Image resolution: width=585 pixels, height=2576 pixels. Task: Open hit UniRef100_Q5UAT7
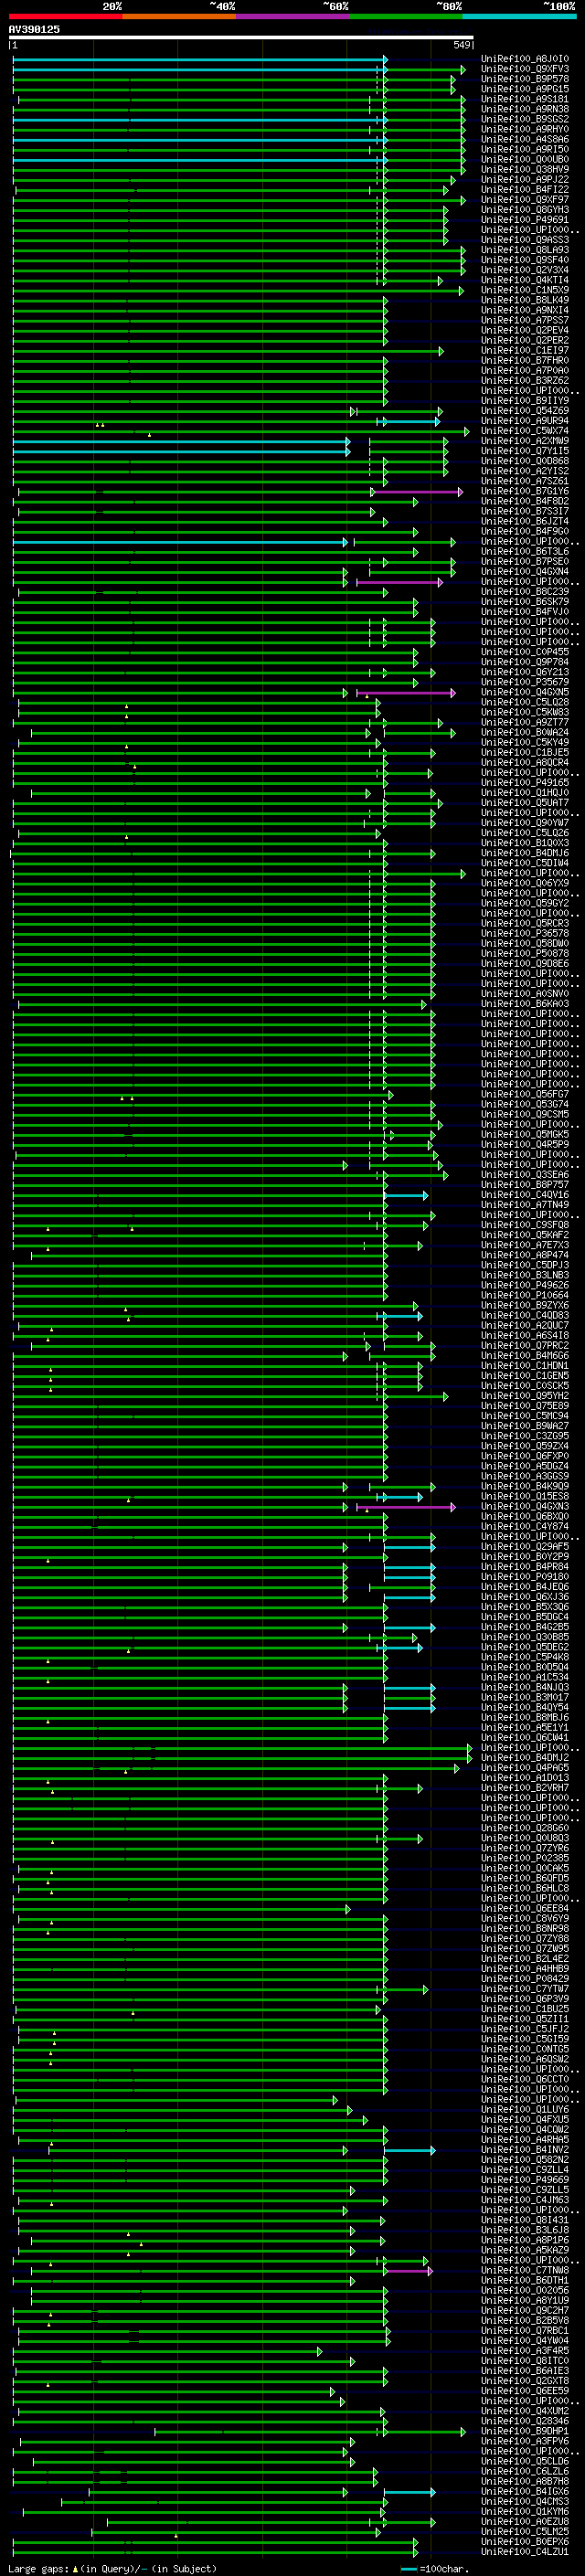point(525,803)
